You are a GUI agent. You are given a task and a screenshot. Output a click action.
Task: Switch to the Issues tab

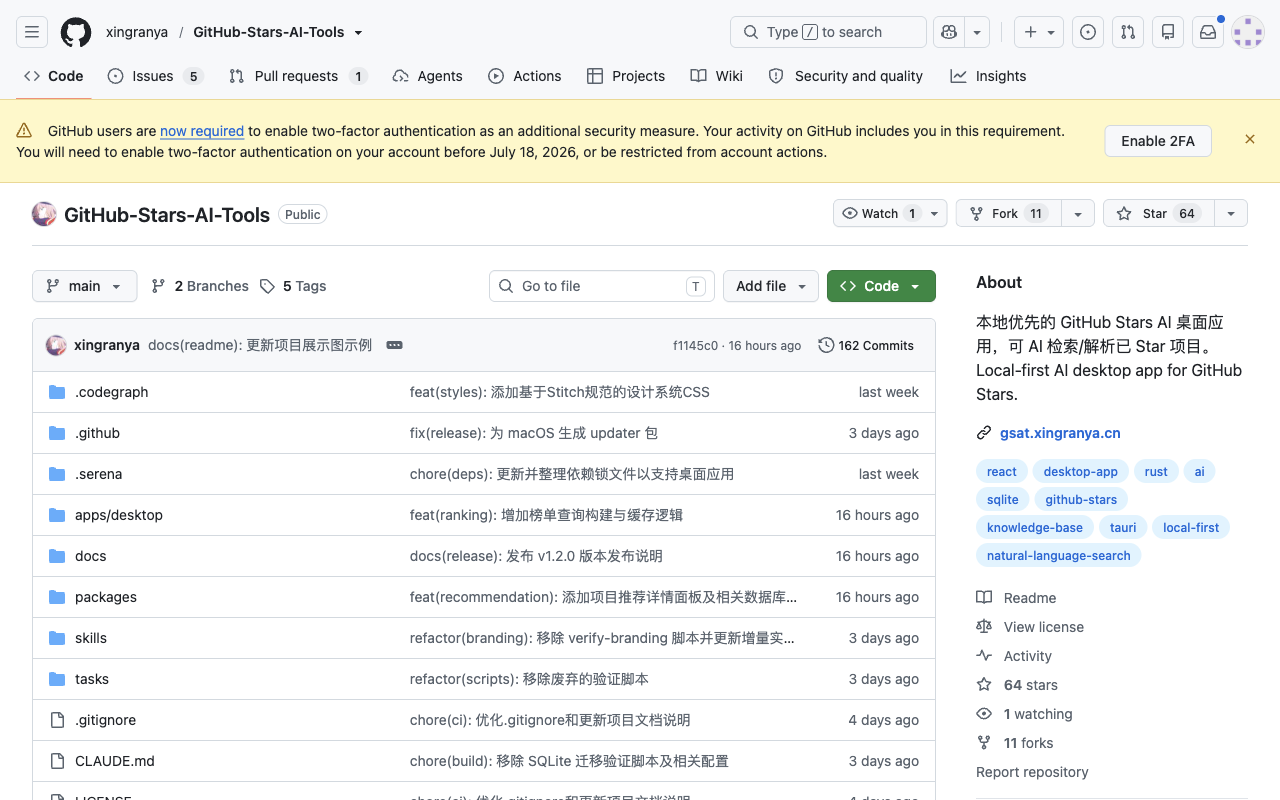pyautogui.click(x=155, y=76)
